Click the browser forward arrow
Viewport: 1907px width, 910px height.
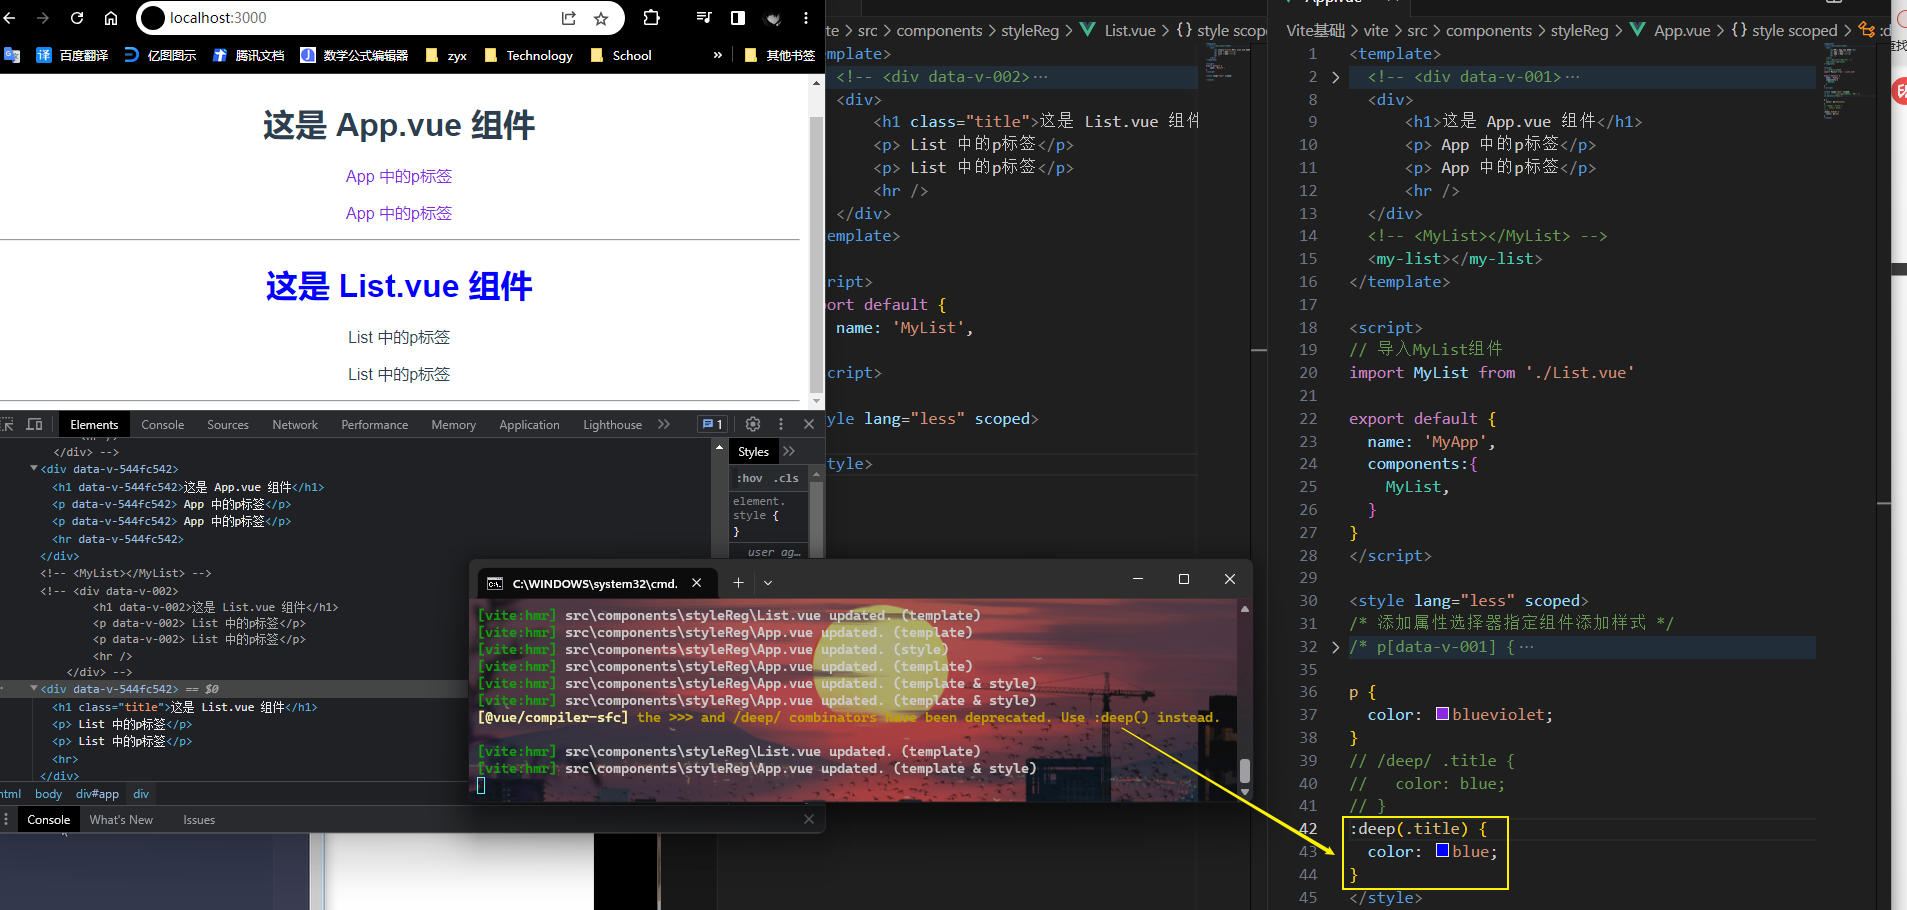click(x=43, y=18)
